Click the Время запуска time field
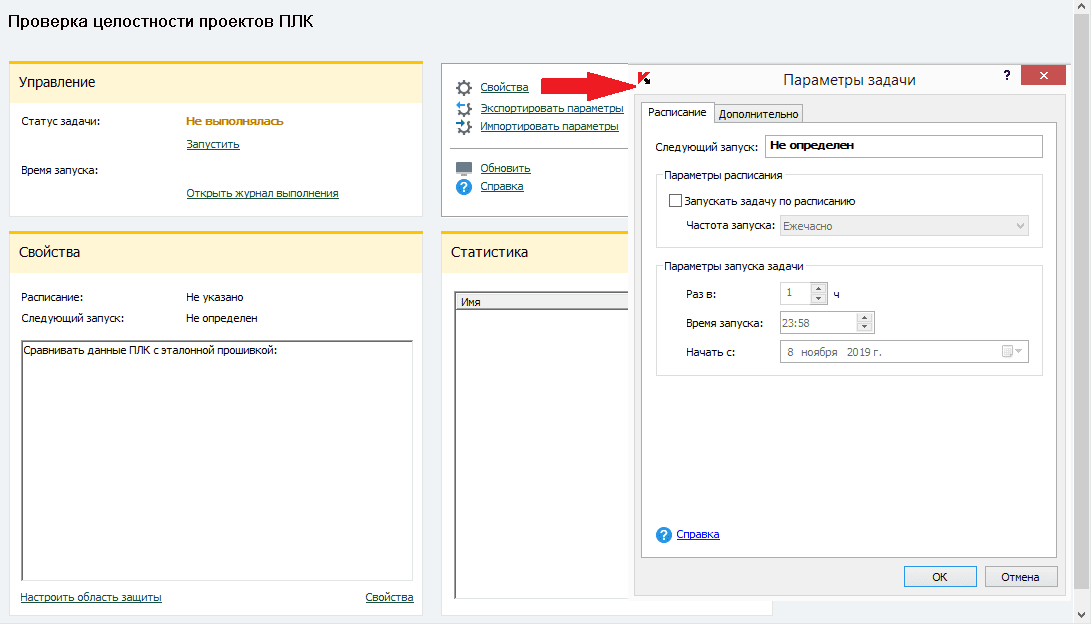The image size is (1091, 625). (818, 323)
